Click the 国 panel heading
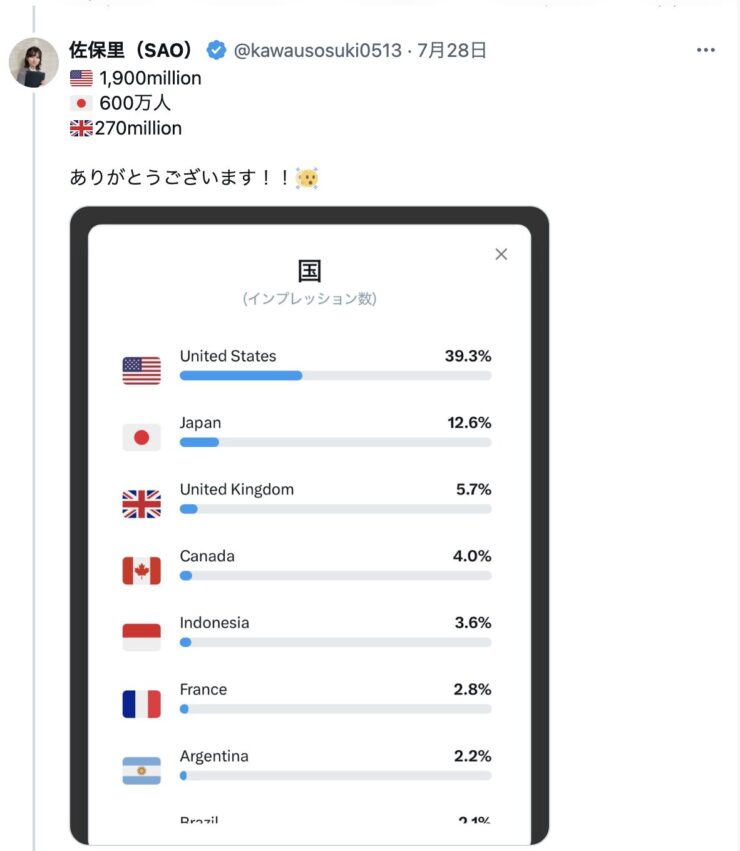The width and height of the screenshot is (740, 851). [x=309, y=271]
